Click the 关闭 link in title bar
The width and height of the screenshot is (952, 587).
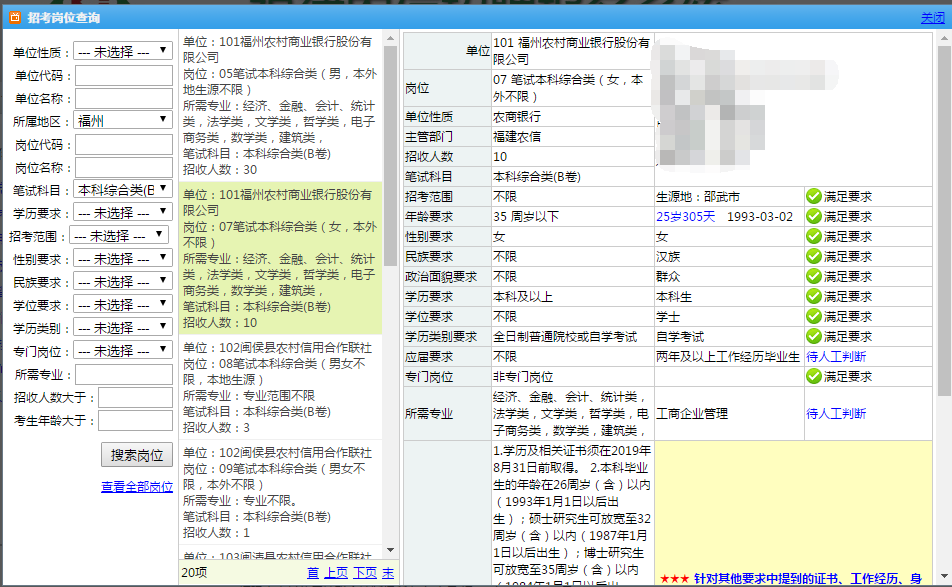pyautogui.click(x=933, y=18)
